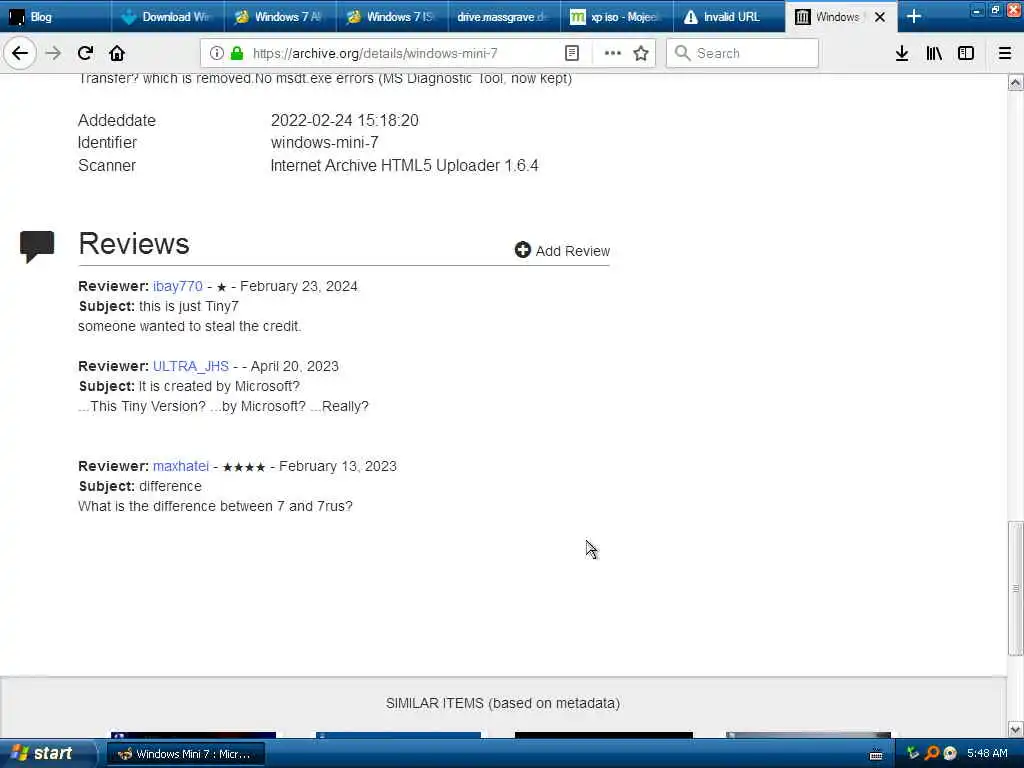Switch to the Download Win tab
Image resolution: width=1024 pixels, height=768 pixels.
tap(168, 16)
